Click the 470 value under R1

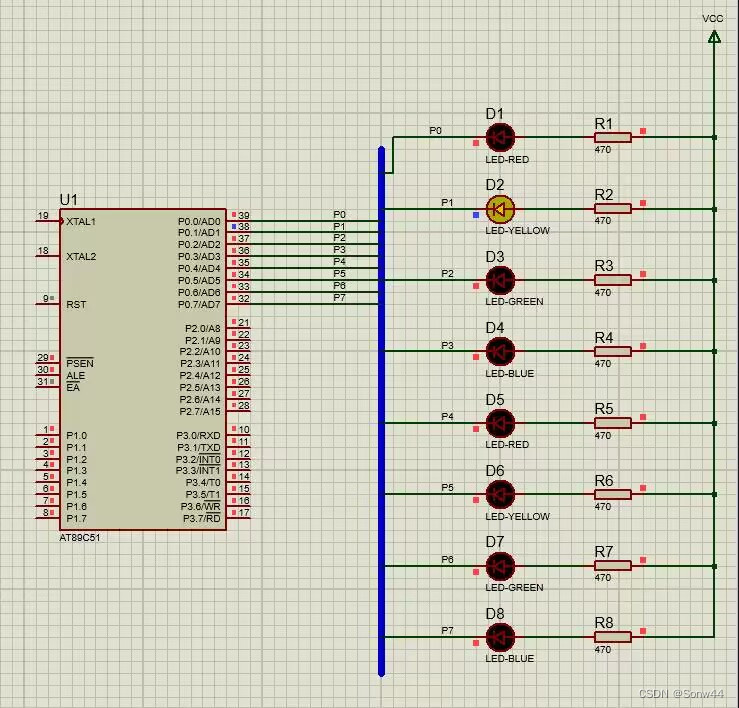click(603, 149)
